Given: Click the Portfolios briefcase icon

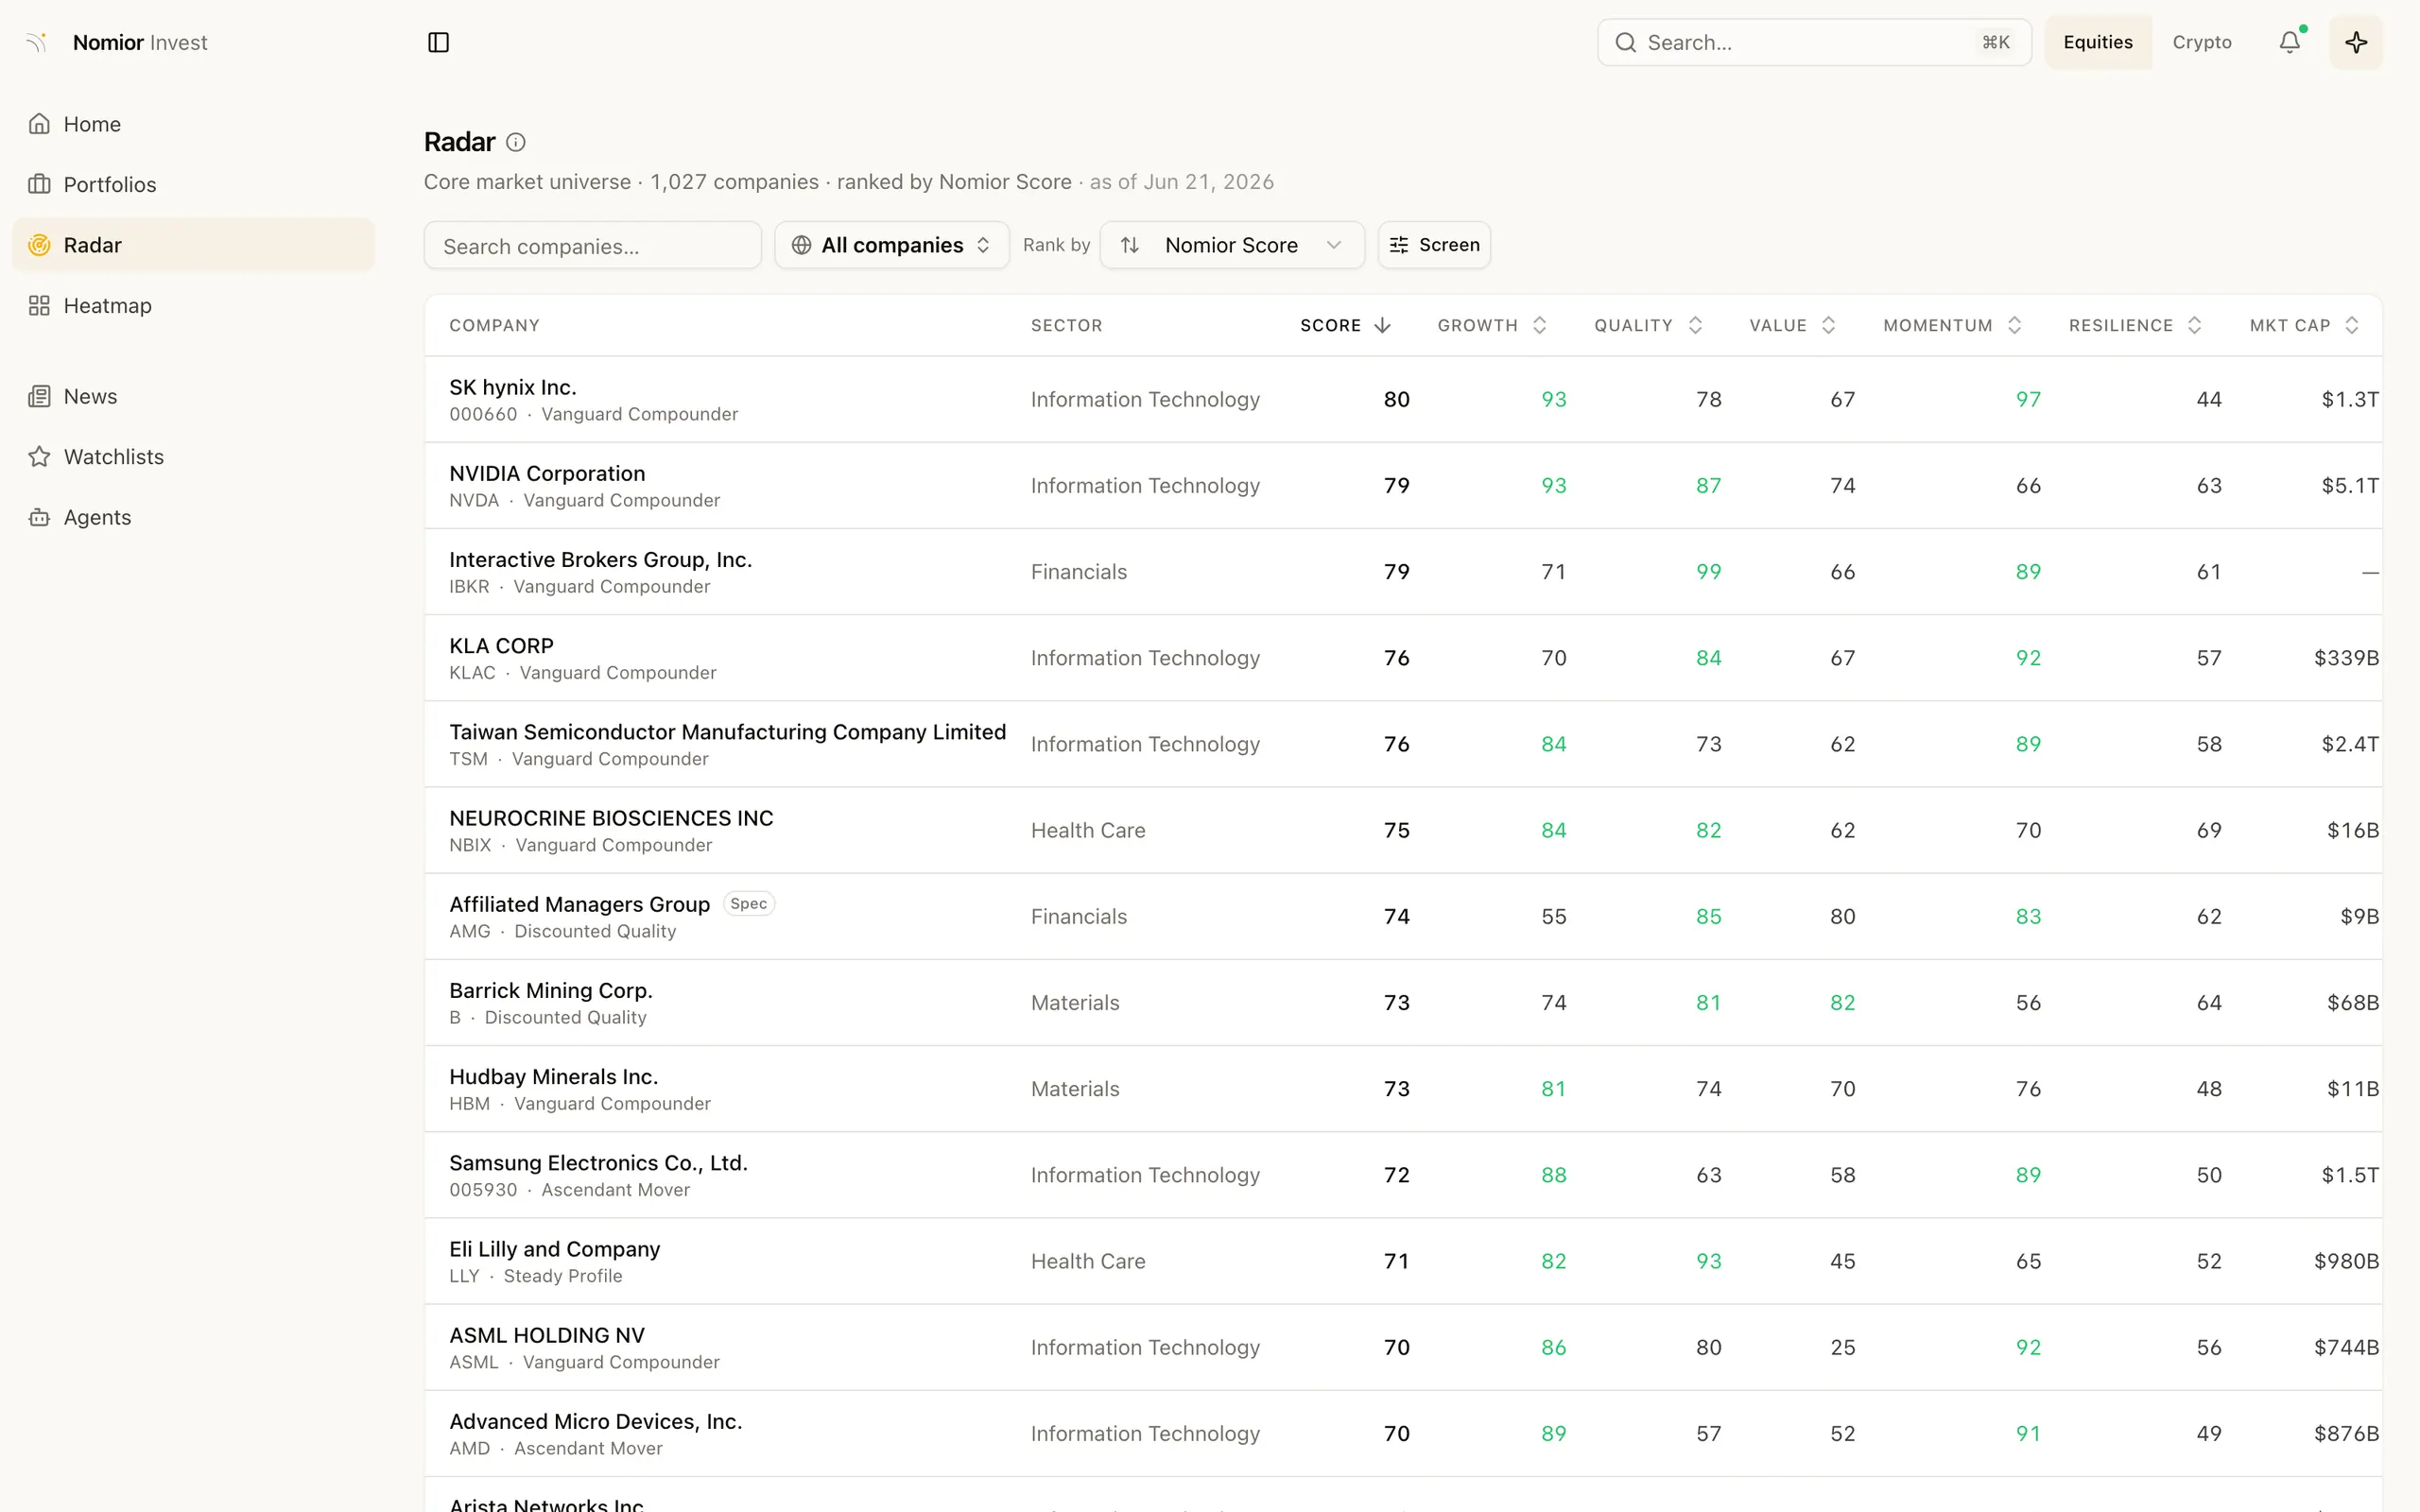Looking at the screenshot, I should (x=39, y=184).
